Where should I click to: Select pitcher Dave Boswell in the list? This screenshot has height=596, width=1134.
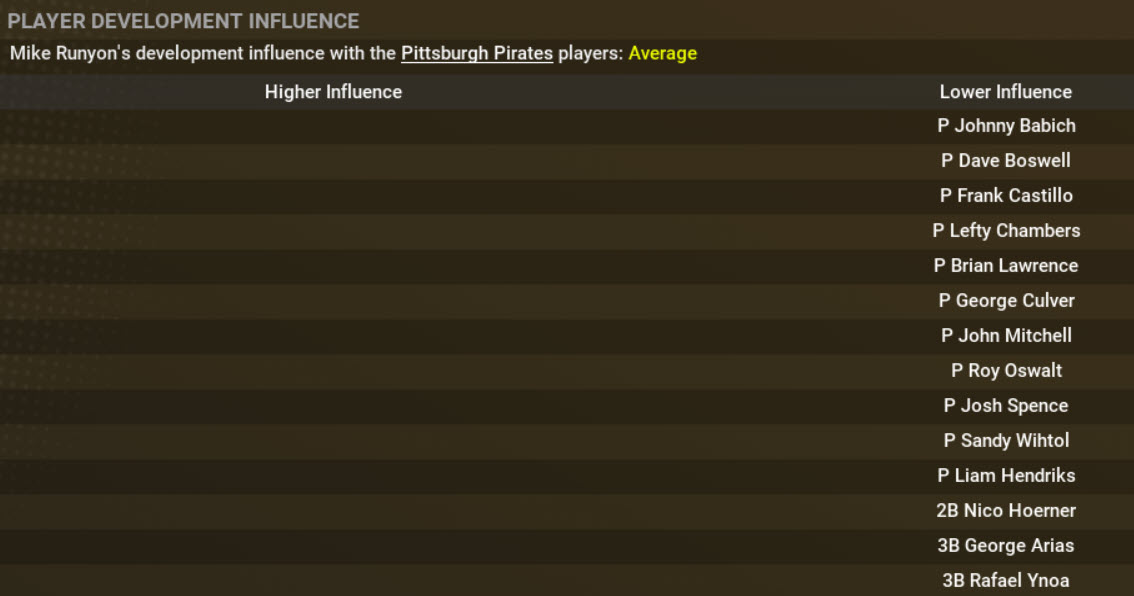(x=1006, y=161)
